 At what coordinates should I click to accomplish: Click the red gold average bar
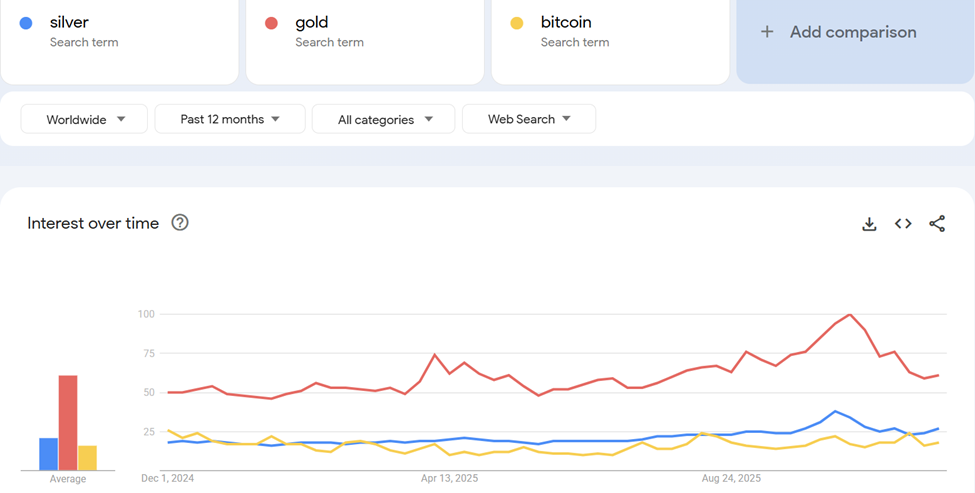click(68, 422)
